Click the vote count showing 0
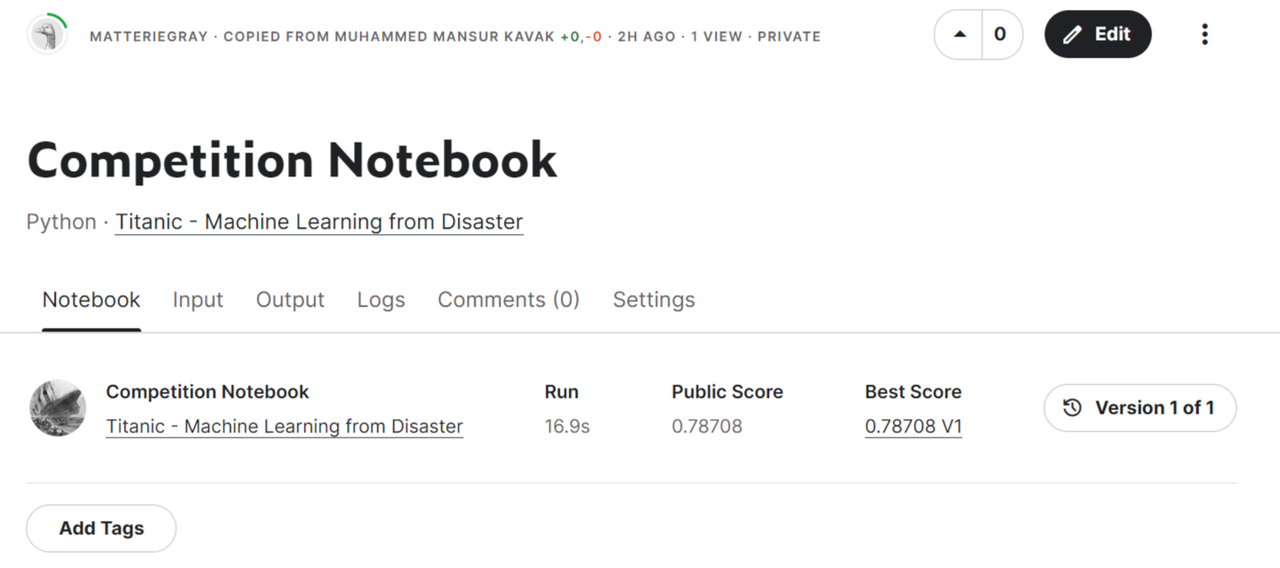 click(1000, 35)
